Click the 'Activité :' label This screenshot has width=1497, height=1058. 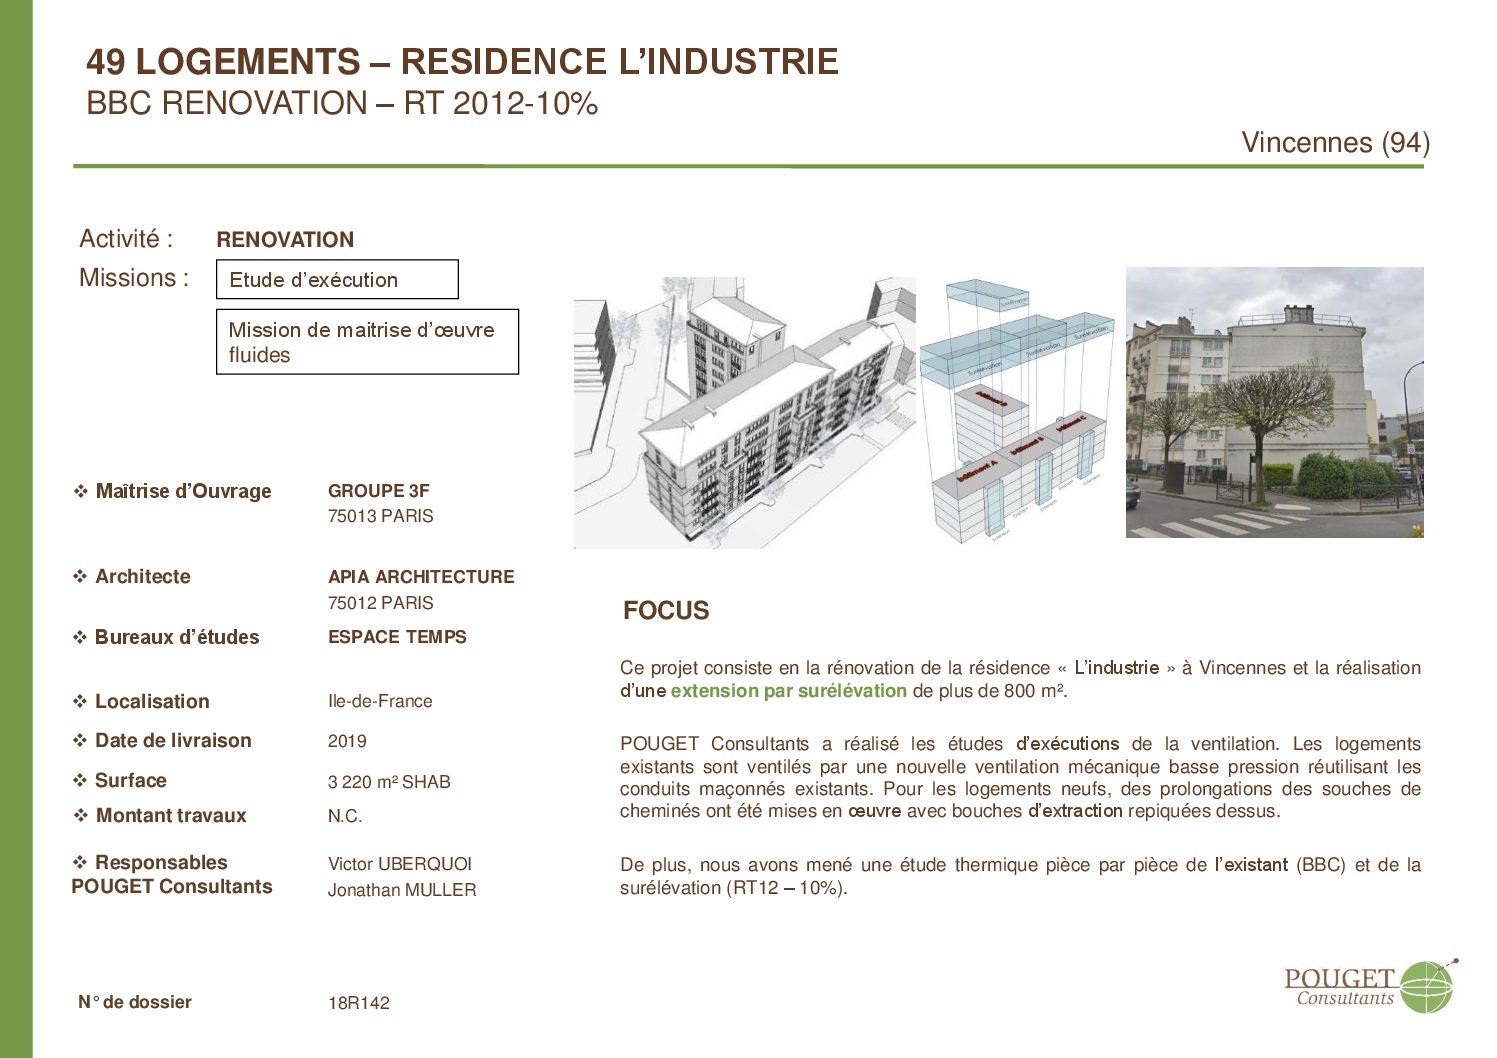click(126, 239)
